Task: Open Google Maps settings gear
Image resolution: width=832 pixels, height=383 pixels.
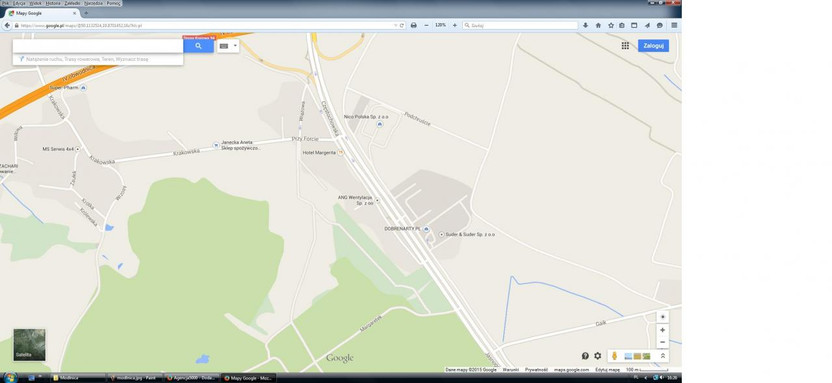Action: point(597,356)
